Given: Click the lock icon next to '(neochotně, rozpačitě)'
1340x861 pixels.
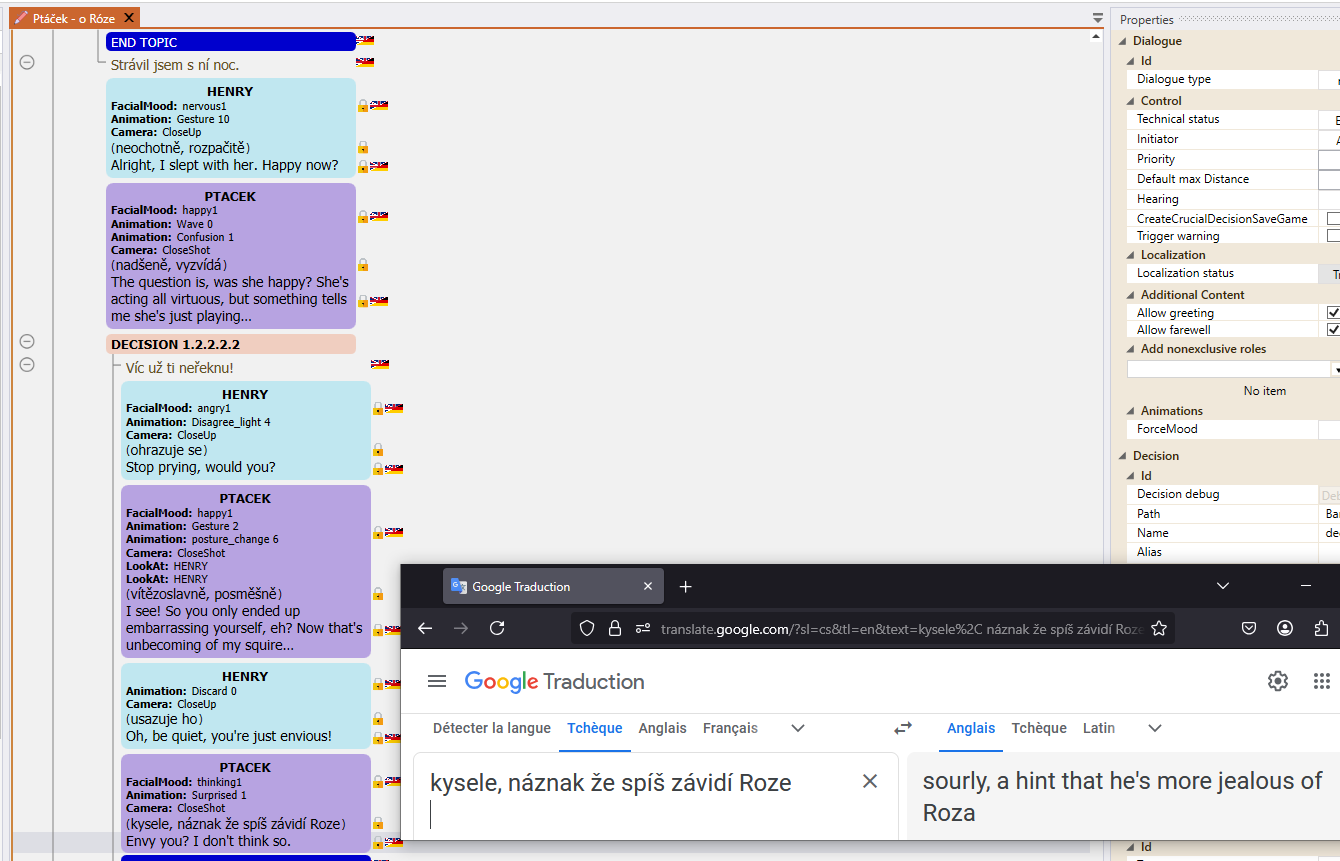Looking at the screenshot, I should point(362,147).
